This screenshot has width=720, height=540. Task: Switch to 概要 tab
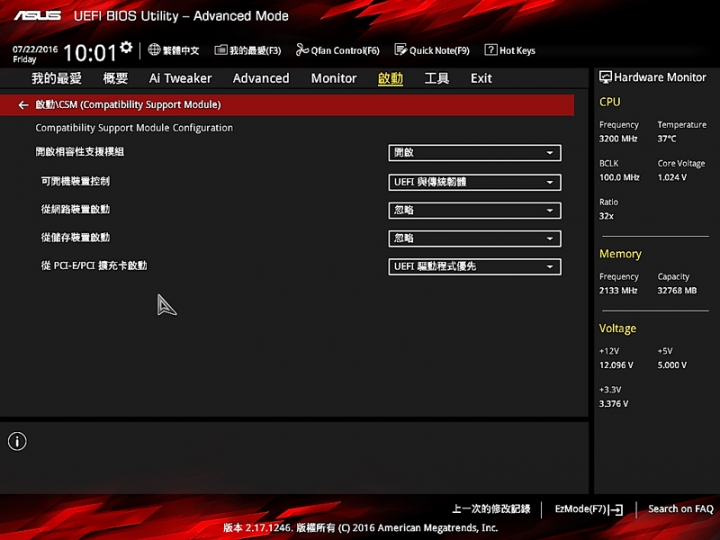tap(115, 79)
